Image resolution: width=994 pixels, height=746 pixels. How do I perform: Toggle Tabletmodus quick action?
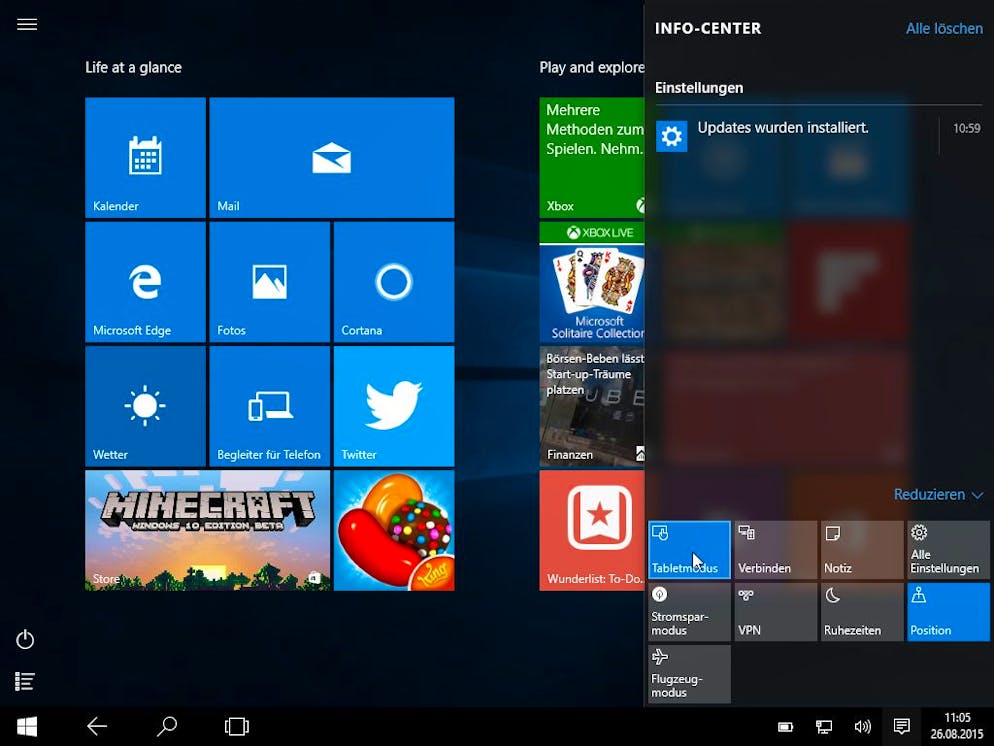689,550
